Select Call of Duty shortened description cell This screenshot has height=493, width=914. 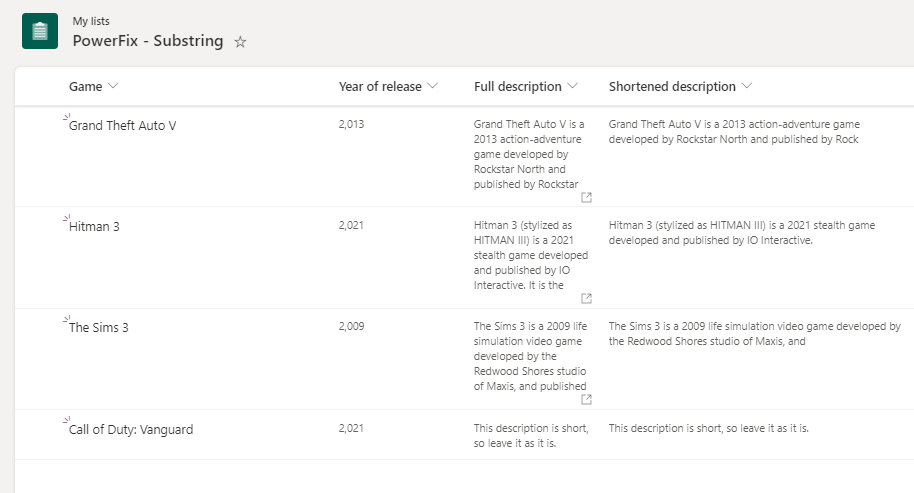(709, 428)
